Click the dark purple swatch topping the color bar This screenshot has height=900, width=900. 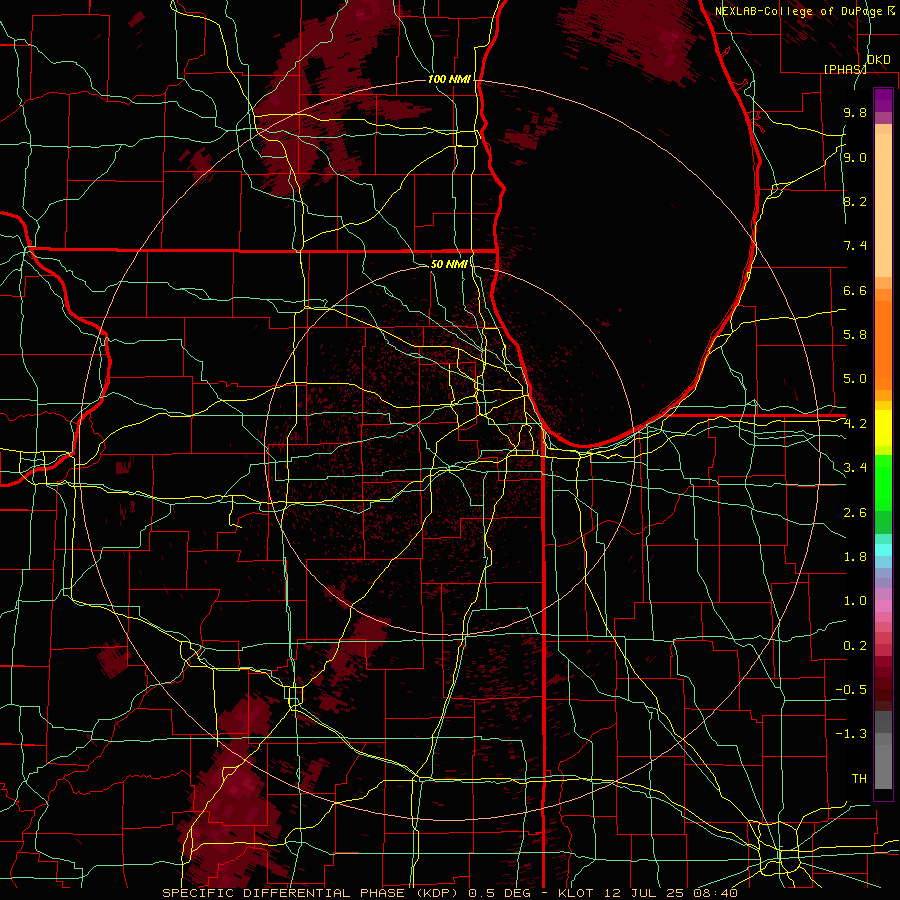(883, 100)
